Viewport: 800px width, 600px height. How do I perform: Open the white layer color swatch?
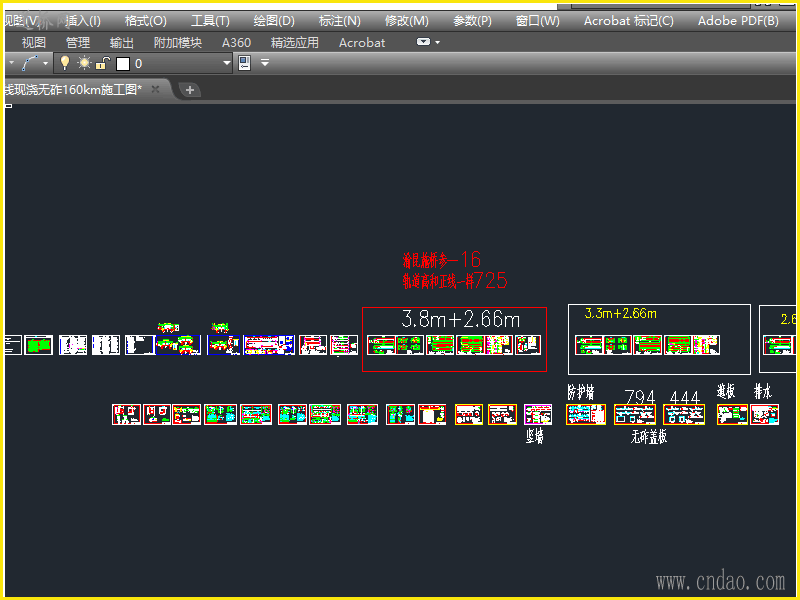click(x=123, y=64)
